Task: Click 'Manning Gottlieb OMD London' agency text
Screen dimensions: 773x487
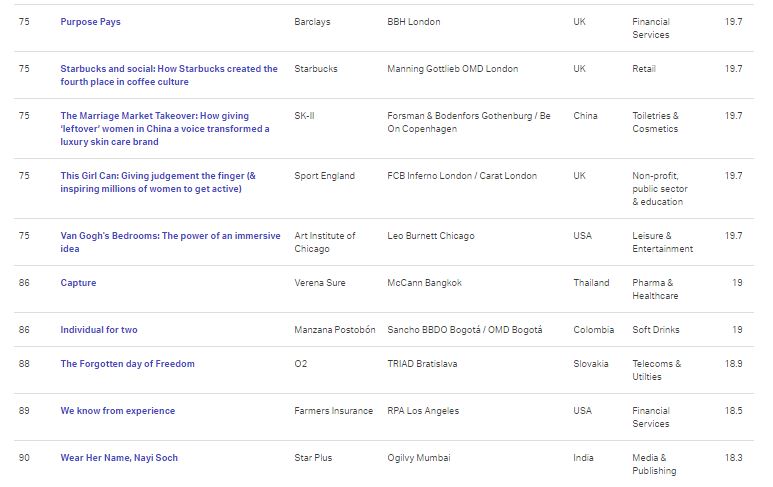Action: point(453,69)
